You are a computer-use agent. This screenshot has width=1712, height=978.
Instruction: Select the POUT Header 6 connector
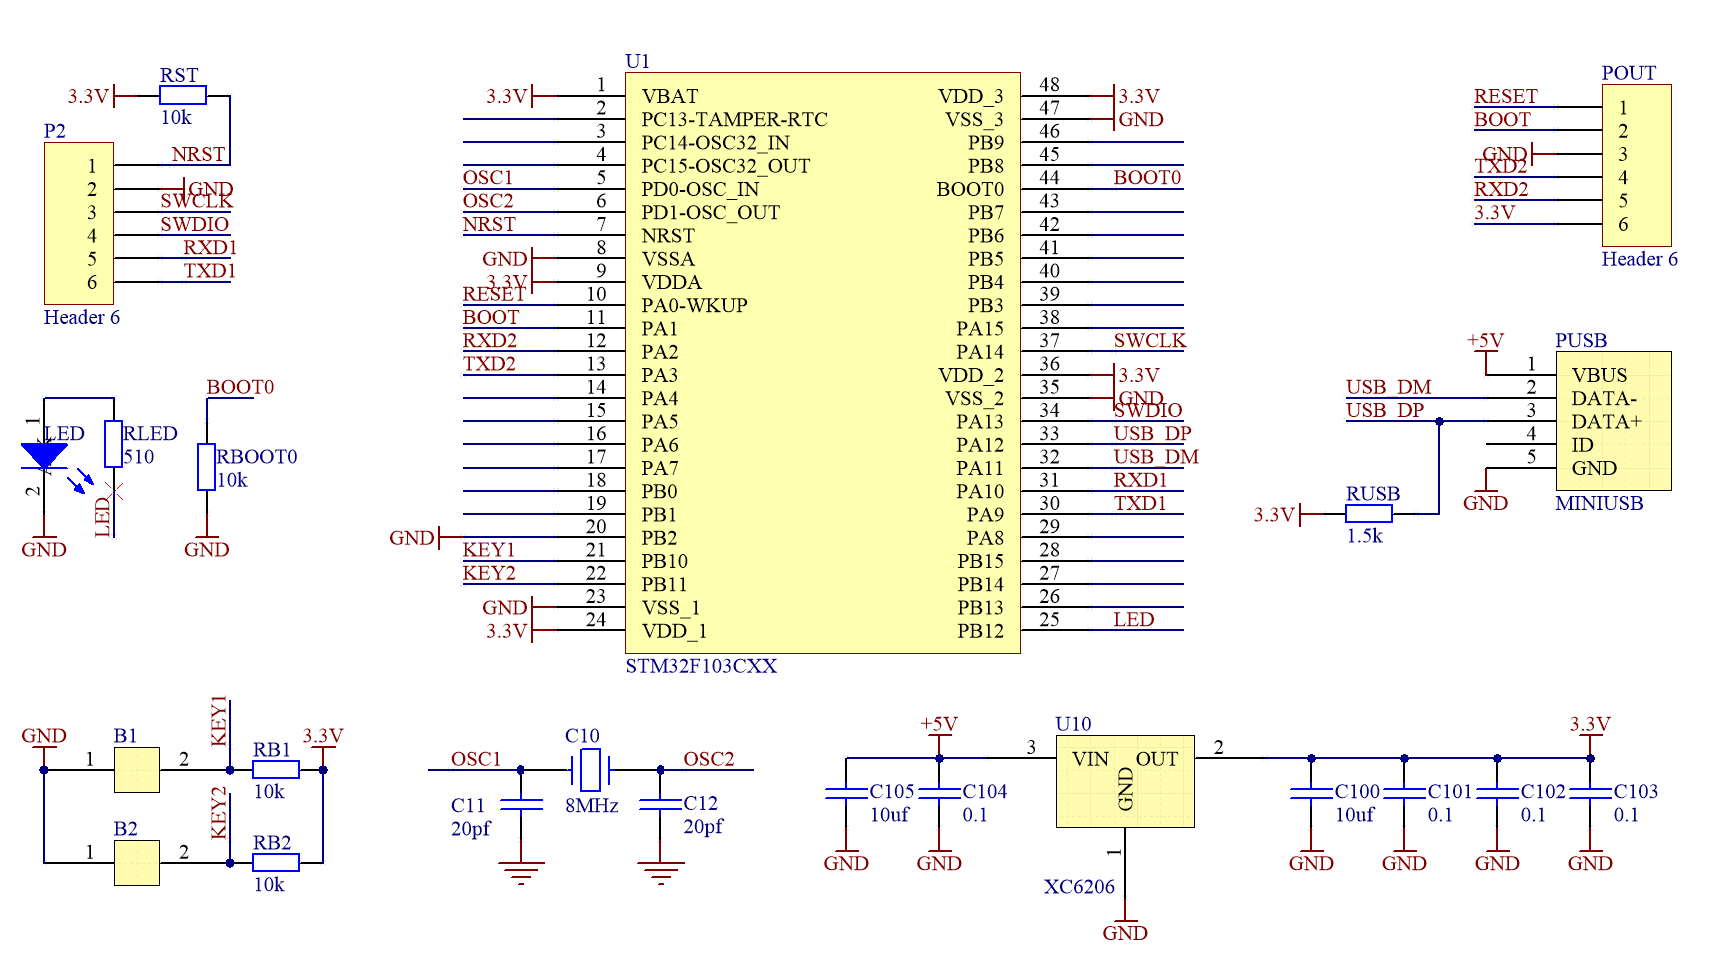(x=1637, y=165)
